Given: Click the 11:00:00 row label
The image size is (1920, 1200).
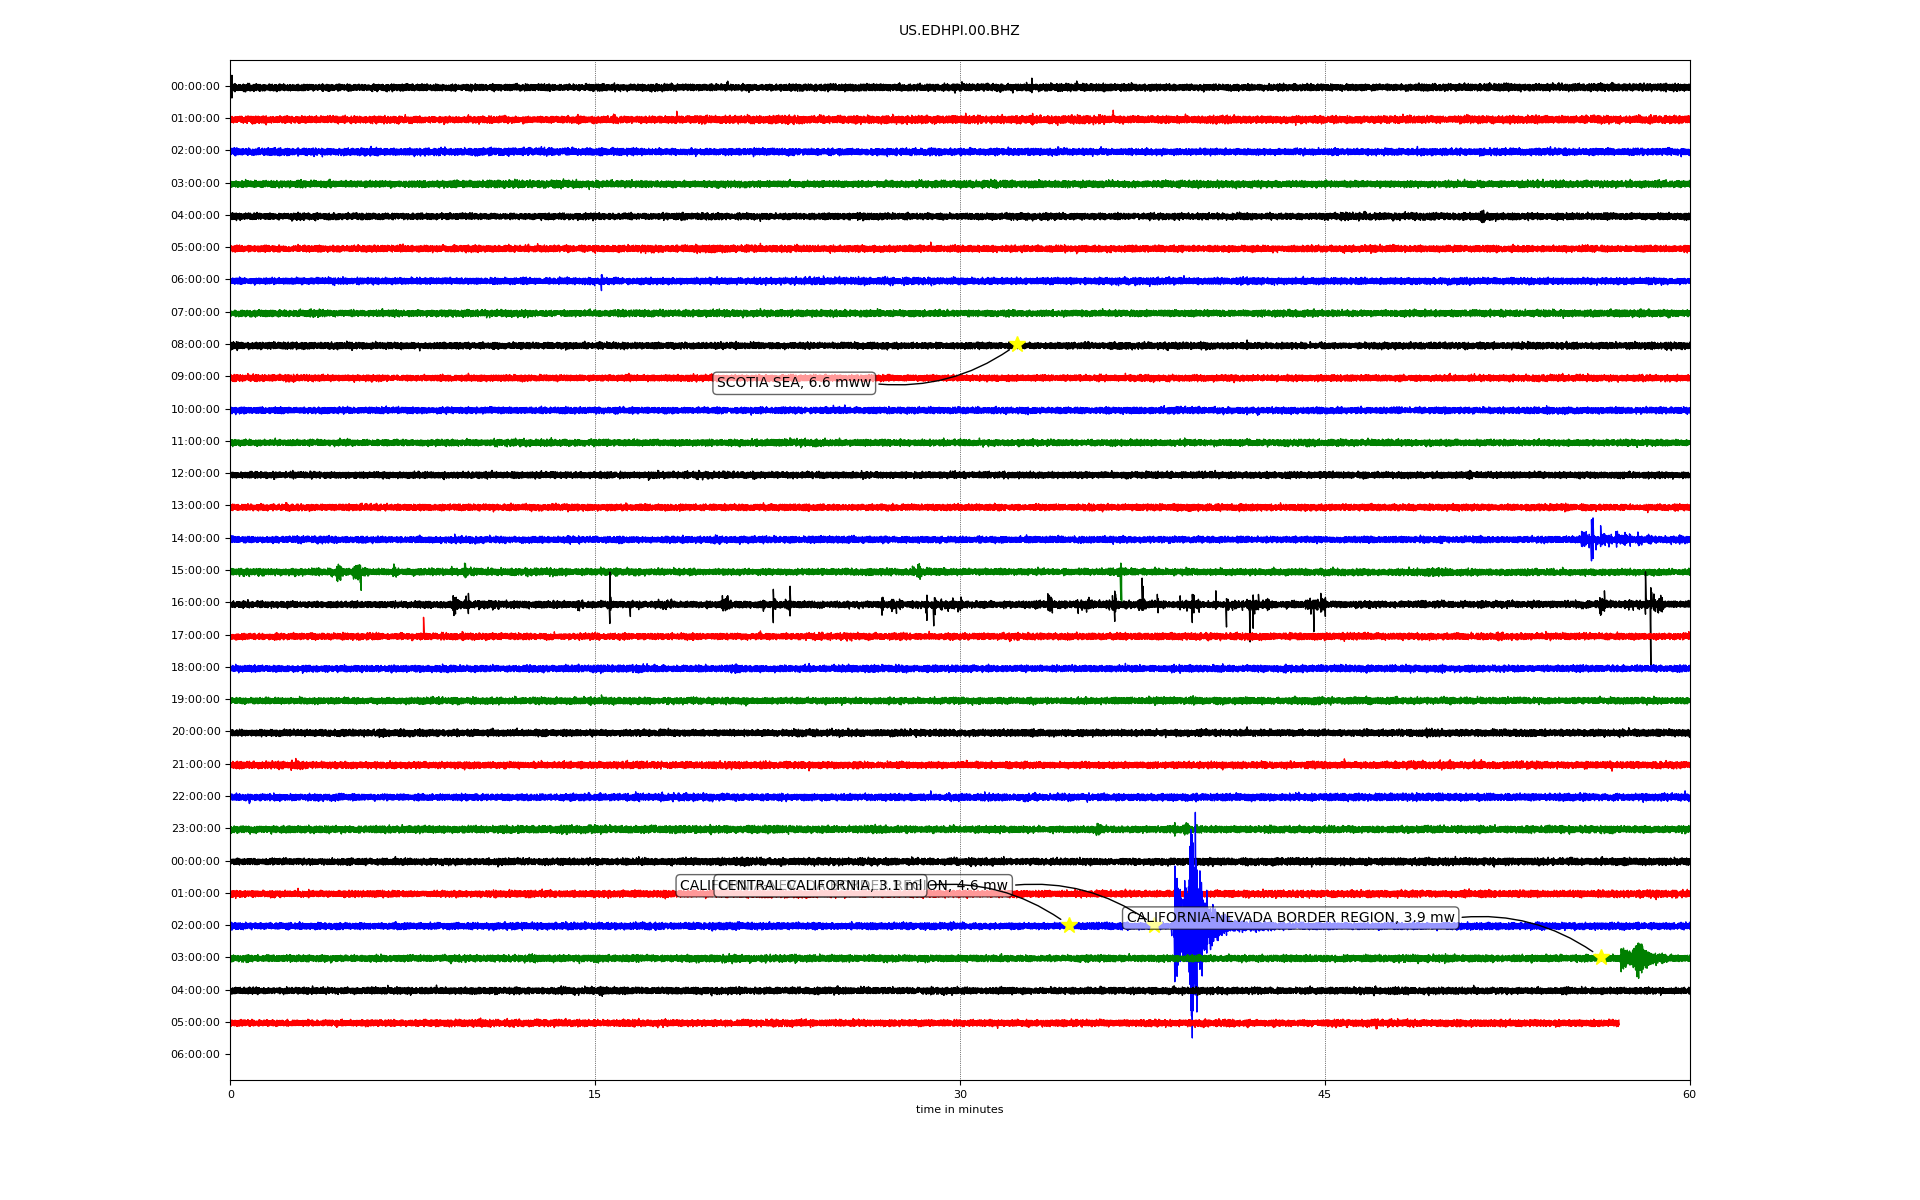Looking at the screenshot, I should [x=195, y=442].
